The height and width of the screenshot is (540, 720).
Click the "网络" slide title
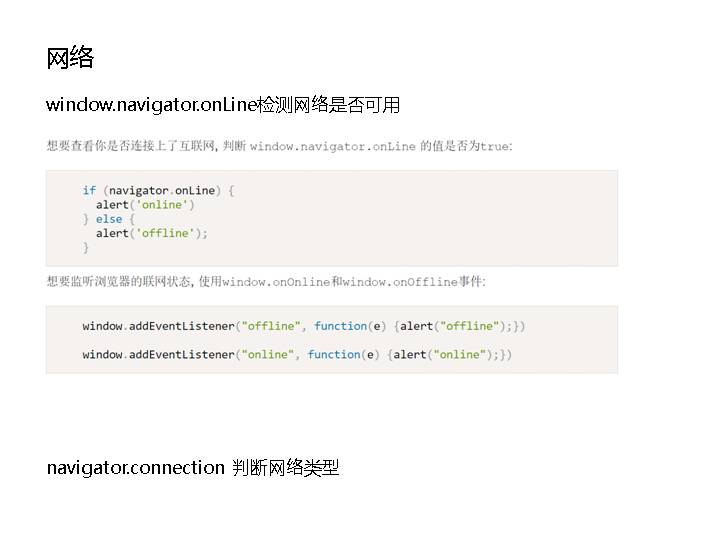pos(70,58)
